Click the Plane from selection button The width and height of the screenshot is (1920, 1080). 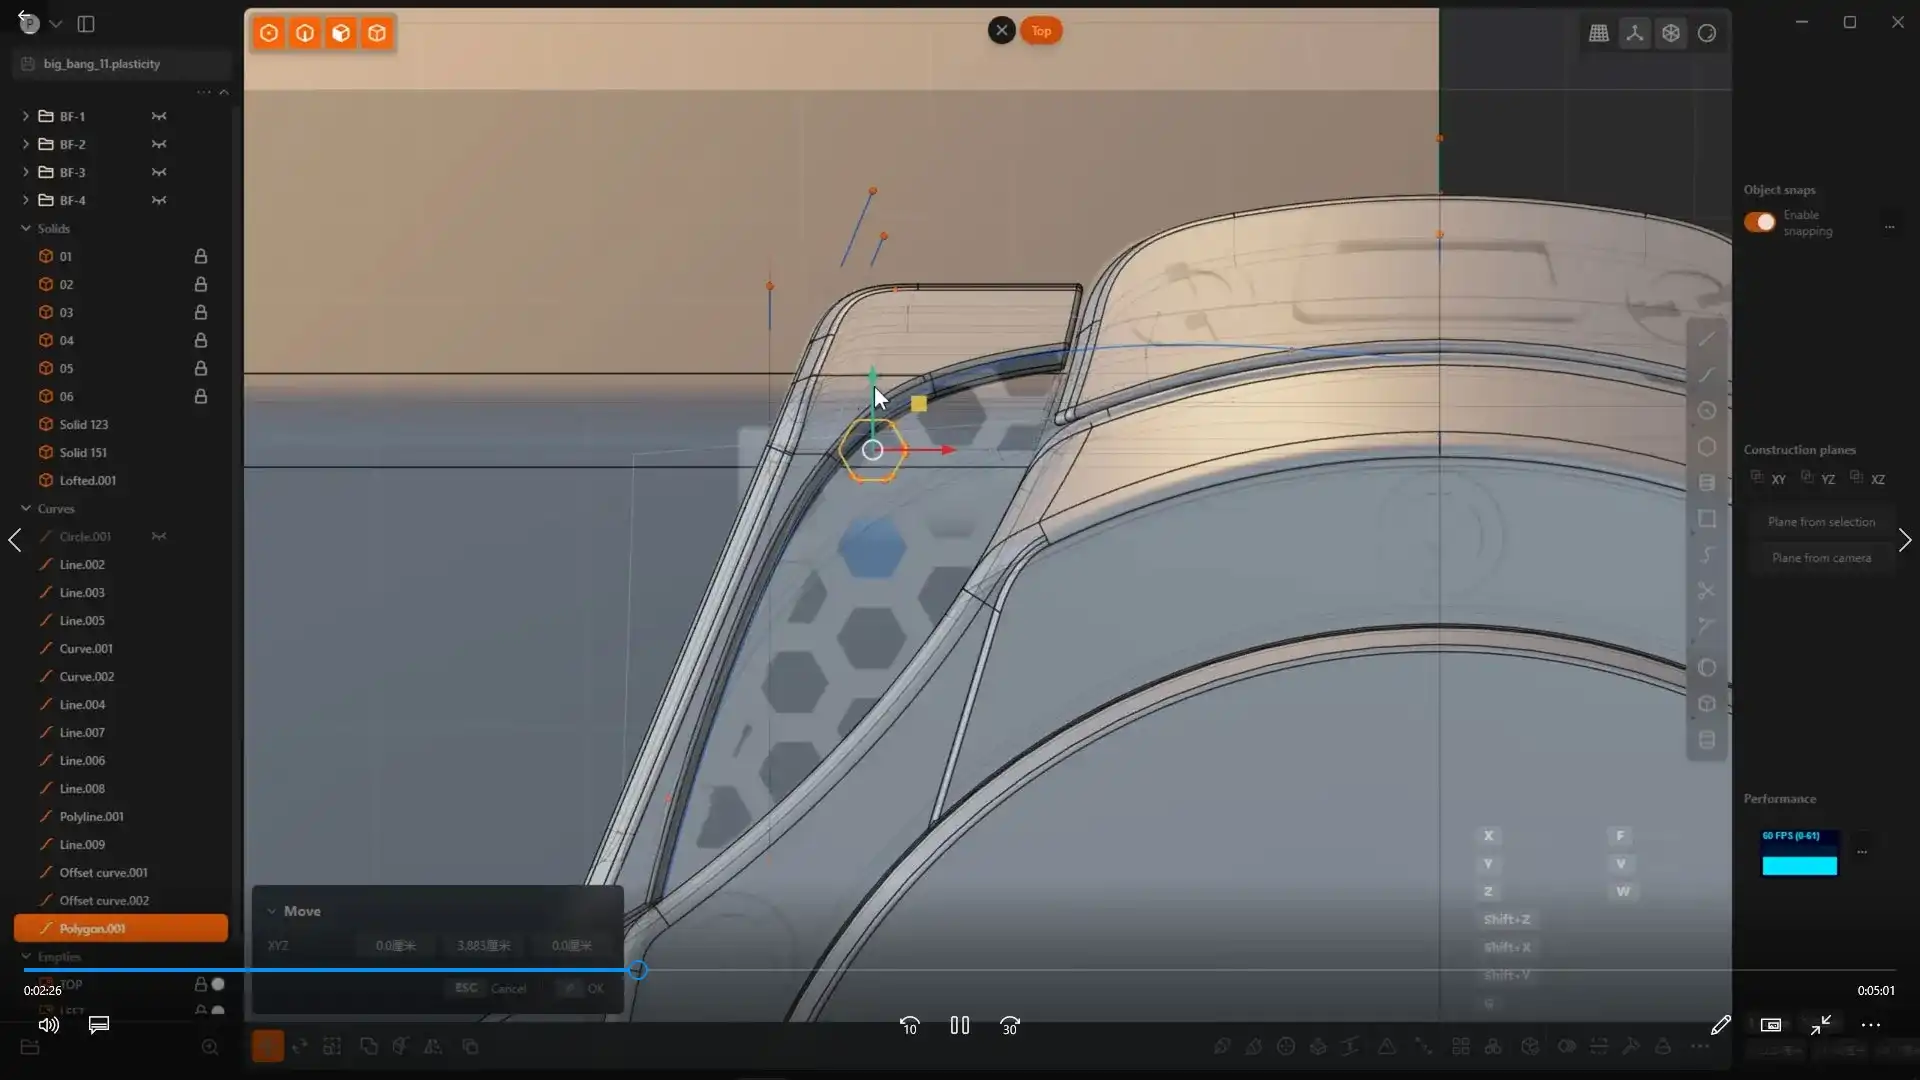[x=1820, y=522]
